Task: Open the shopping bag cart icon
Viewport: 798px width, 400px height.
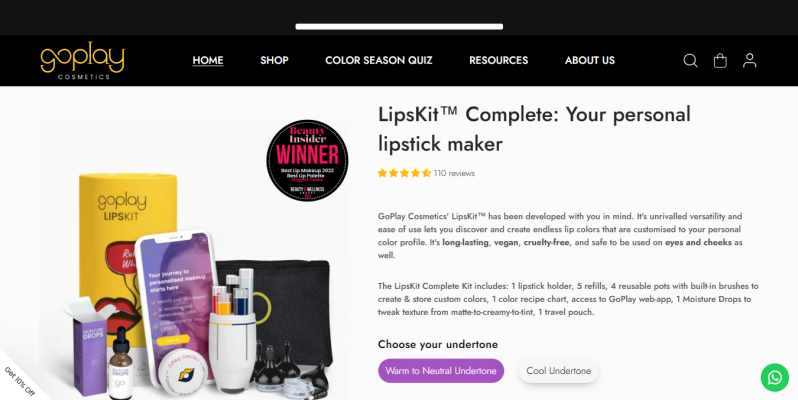Action: (x=720, y=61)
